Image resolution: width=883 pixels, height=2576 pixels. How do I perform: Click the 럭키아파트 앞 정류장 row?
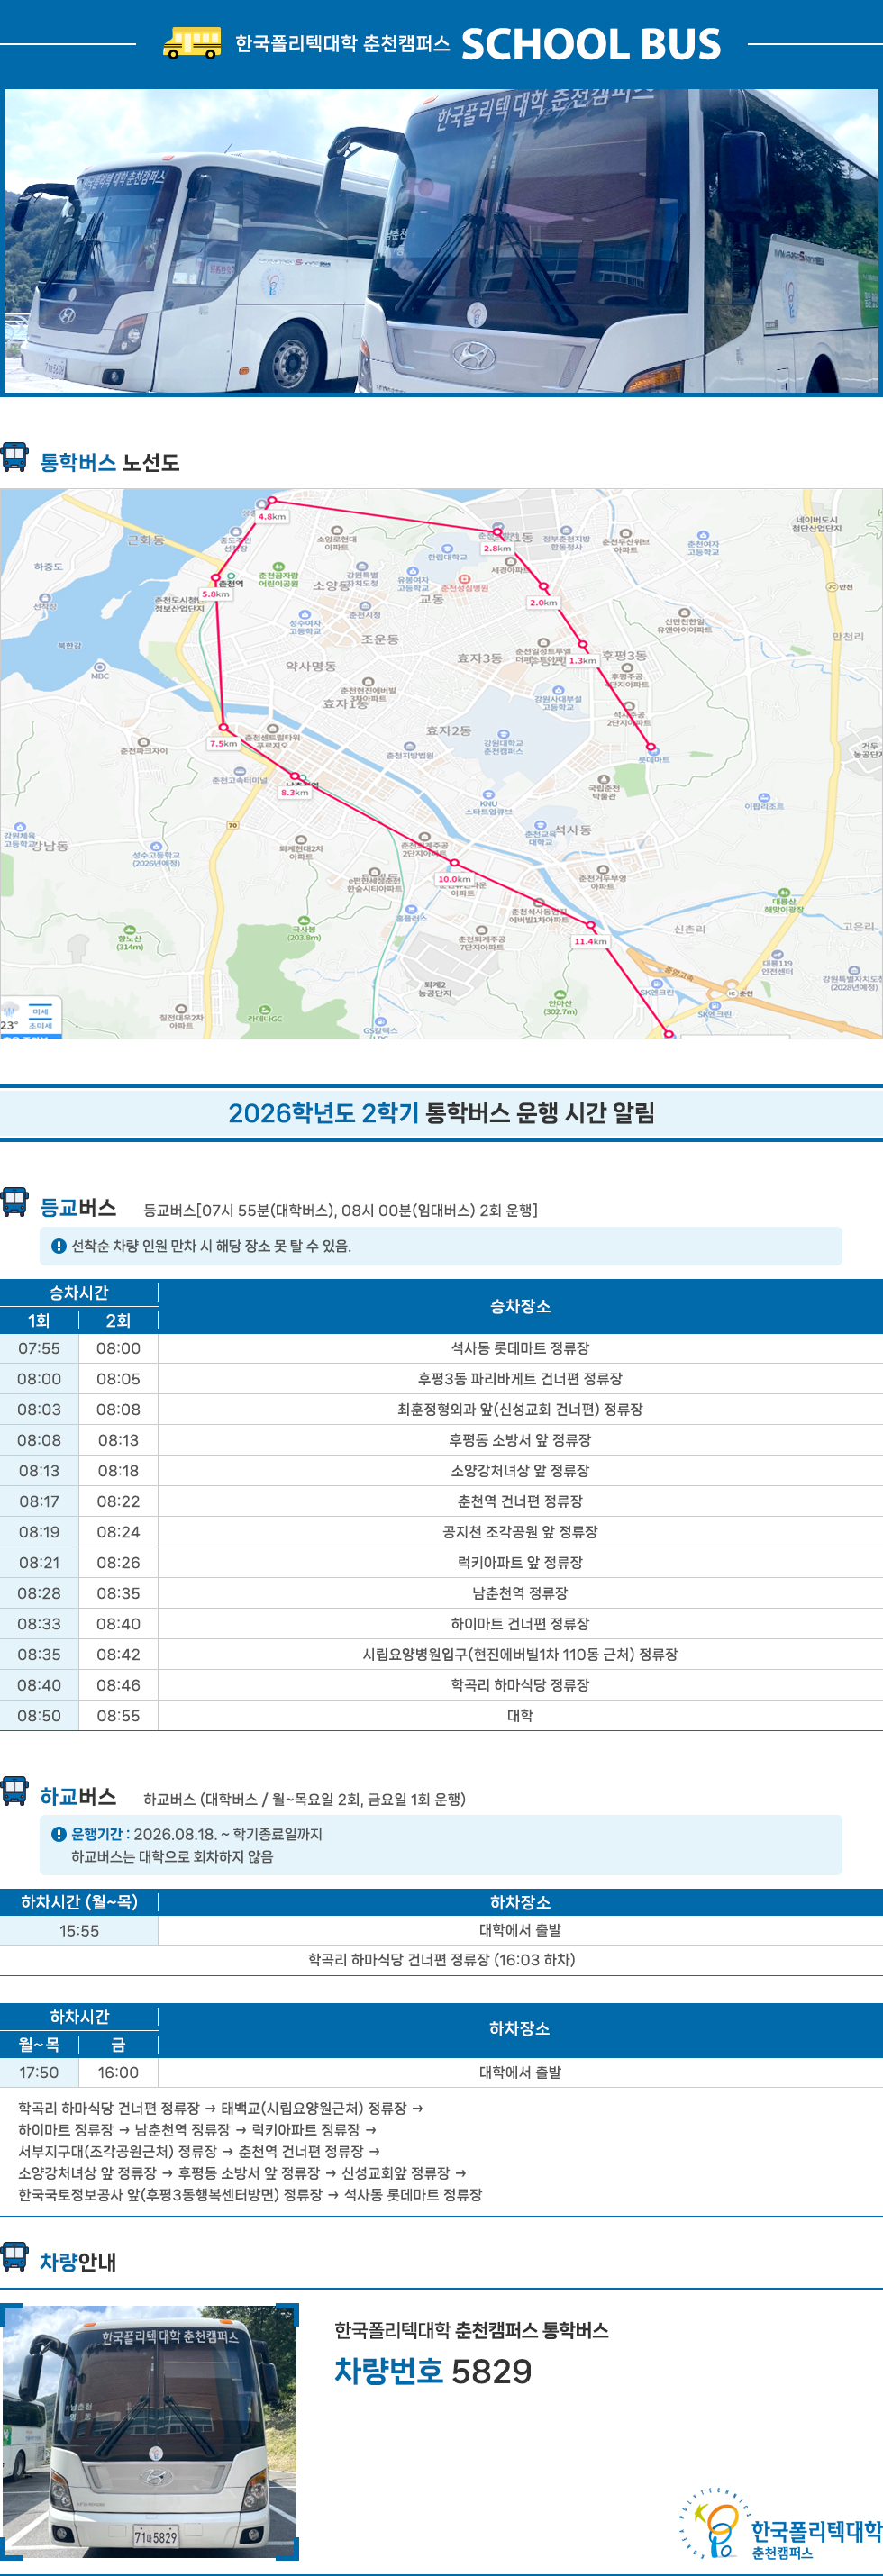[441, 1562]
